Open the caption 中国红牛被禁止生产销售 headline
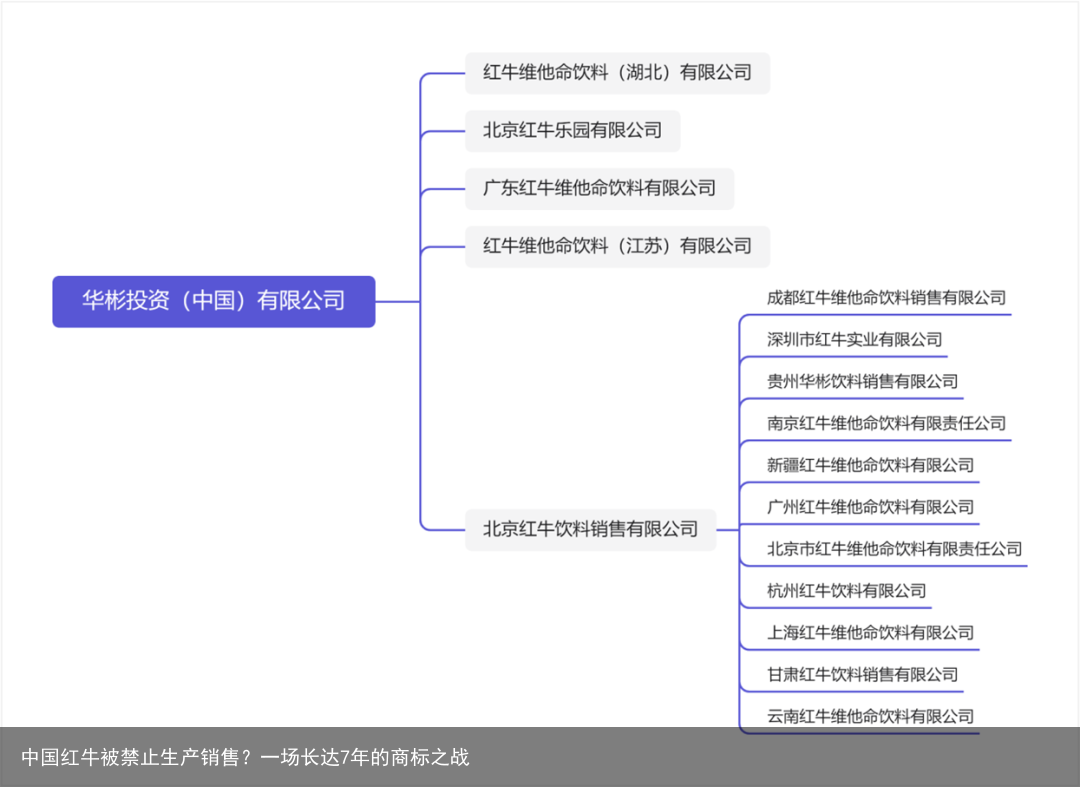This screenshot has height=787, width=1080. click(x=245, y=757)
